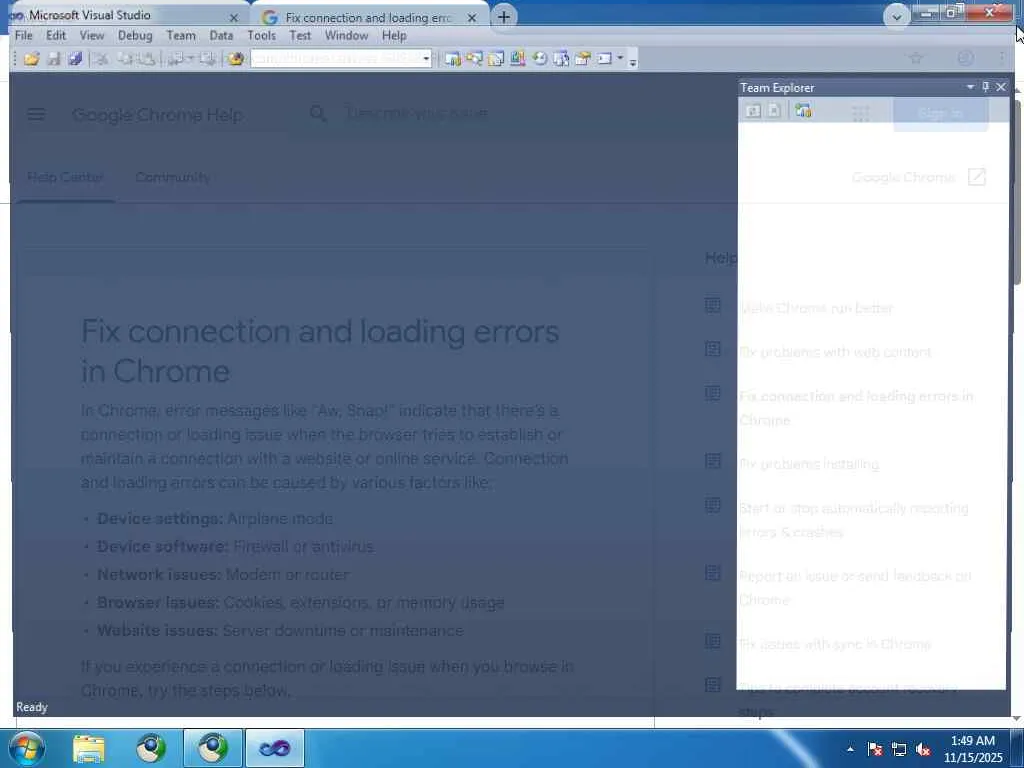Open the Tools menu
This screenshot has height=768, width=1024.
pos(262,35)
